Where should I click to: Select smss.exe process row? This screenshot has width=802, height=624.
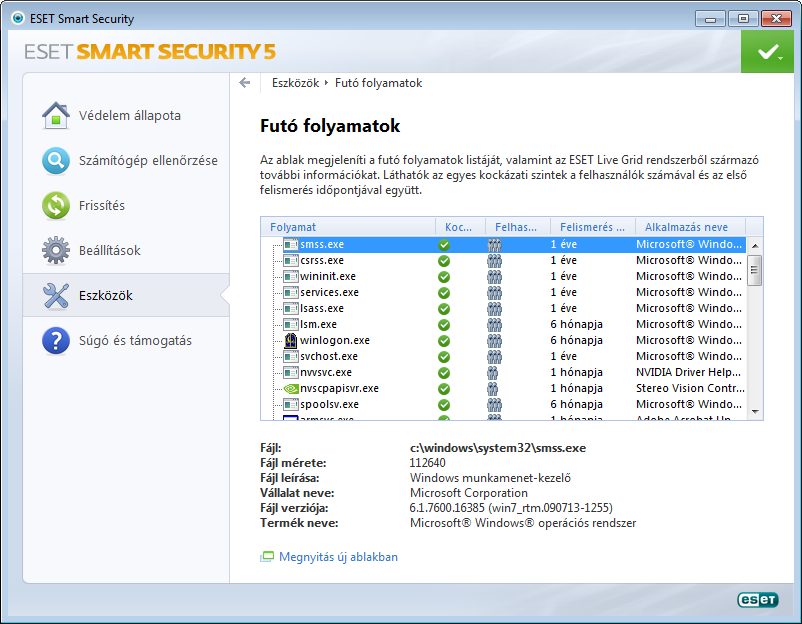(x=503, y=244)
